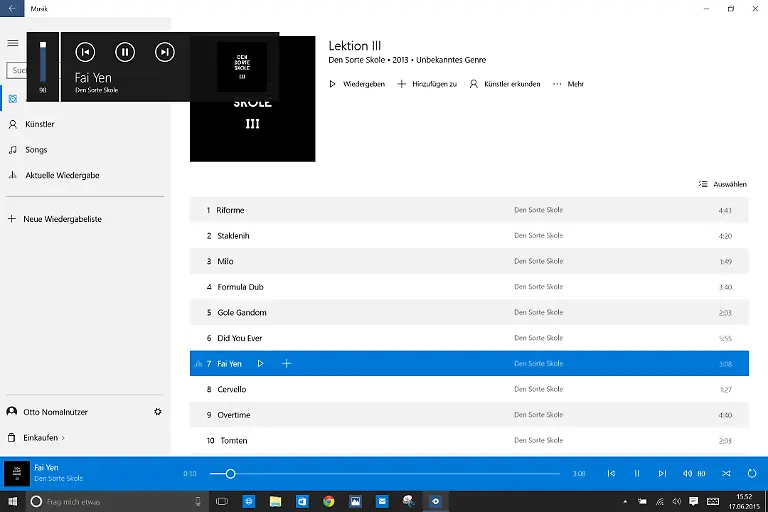Viewport: 768px width, 512px height.
Task: Pause playback in the overlay media popup
Action: 124,52
